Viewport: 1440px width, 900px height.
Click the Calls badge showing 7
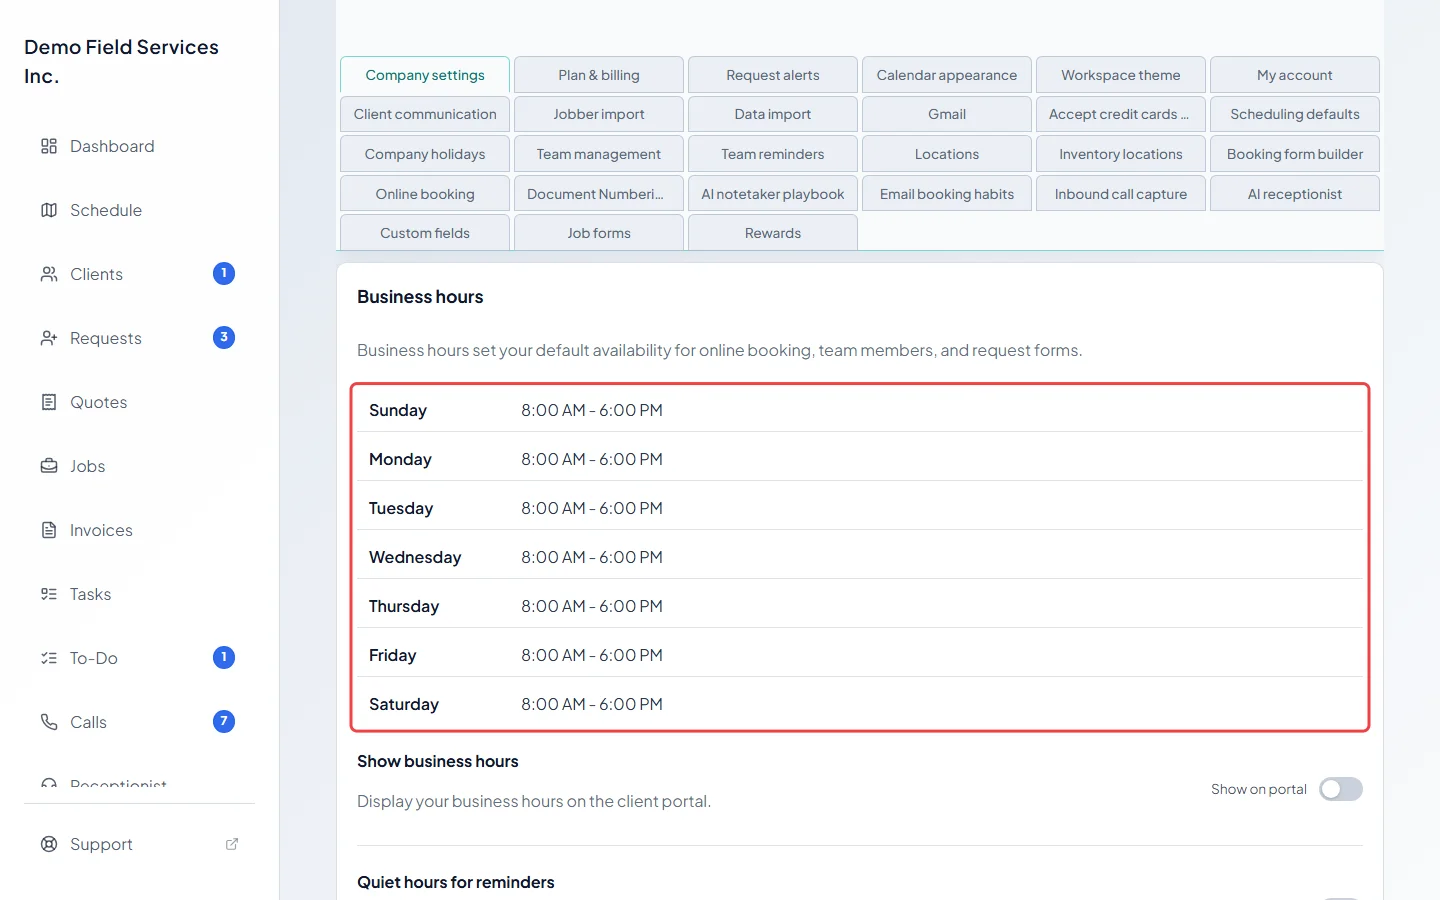coord(224,721)
